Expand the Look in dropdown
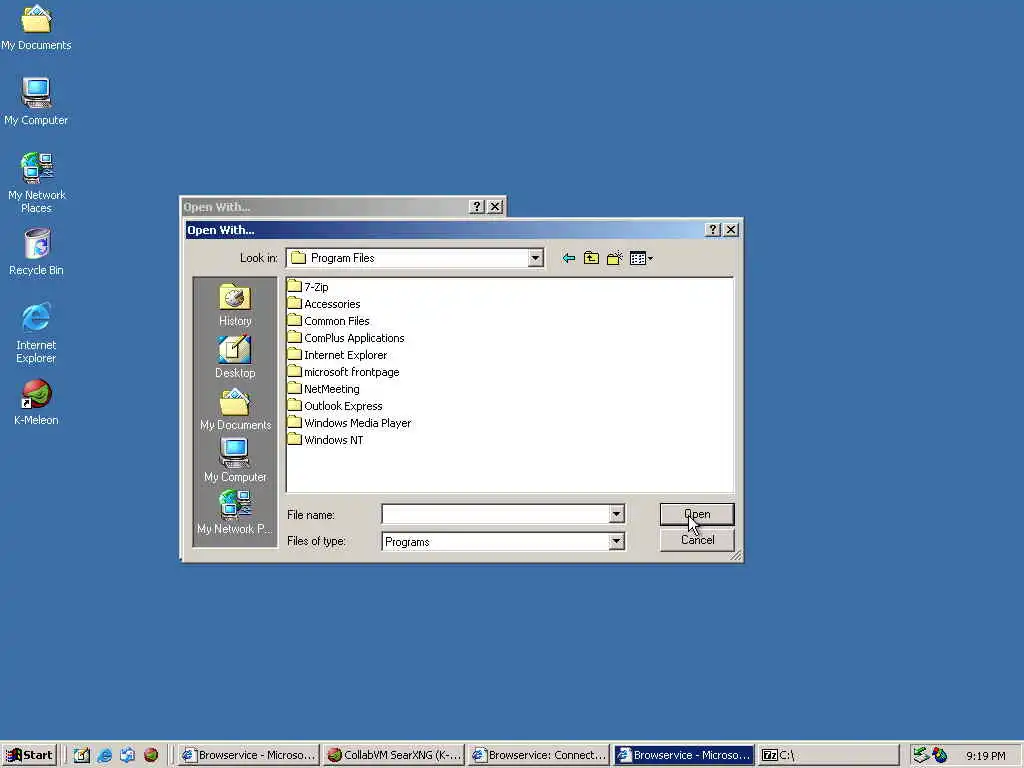Screen dimensions: 1024x768 [x=536, y=258]
